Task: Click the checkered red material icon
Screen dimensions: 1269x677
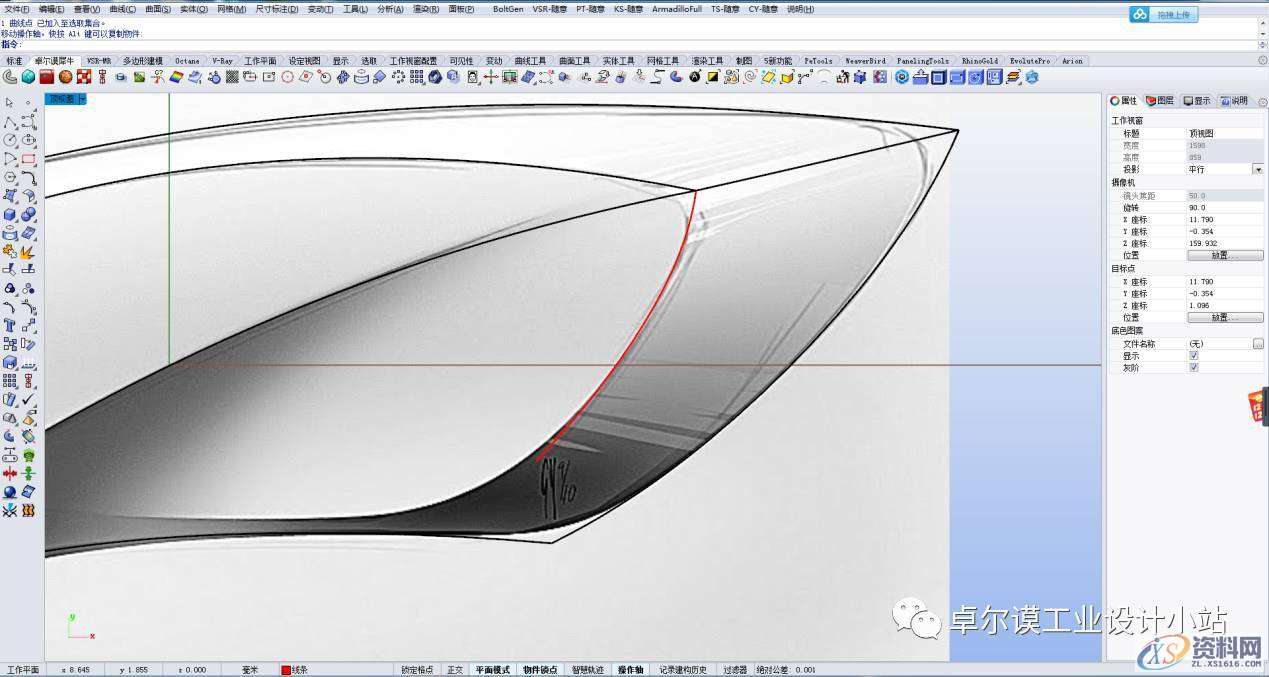Action: [84, 77]
